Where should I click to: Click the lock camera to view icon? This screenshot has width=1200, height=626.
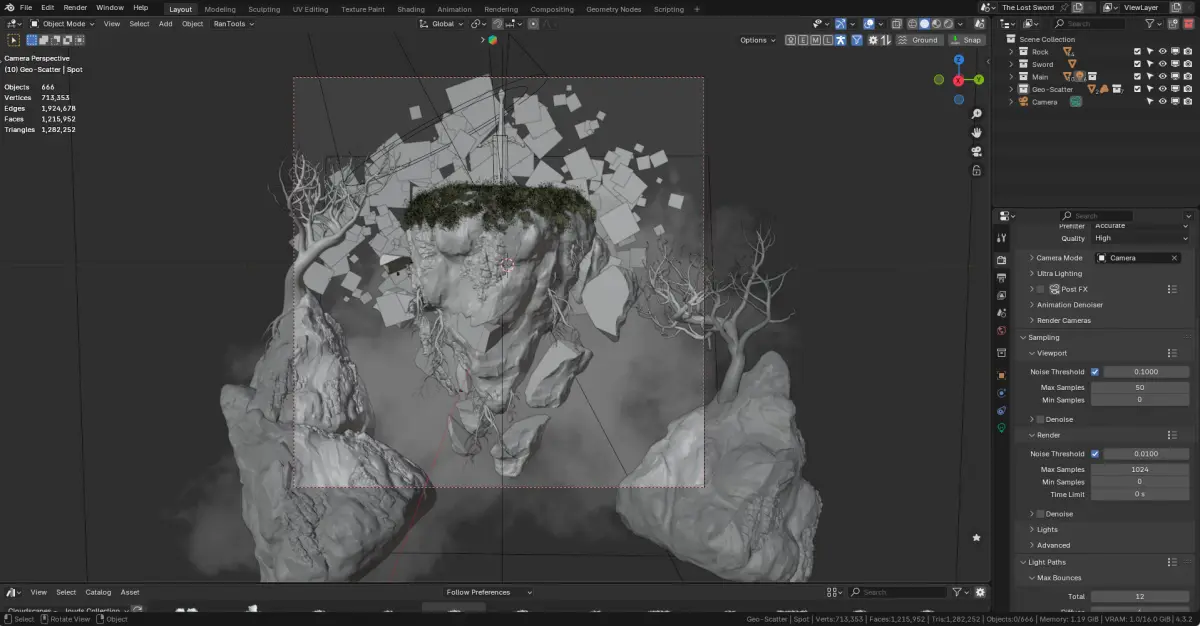click(977, 171)
